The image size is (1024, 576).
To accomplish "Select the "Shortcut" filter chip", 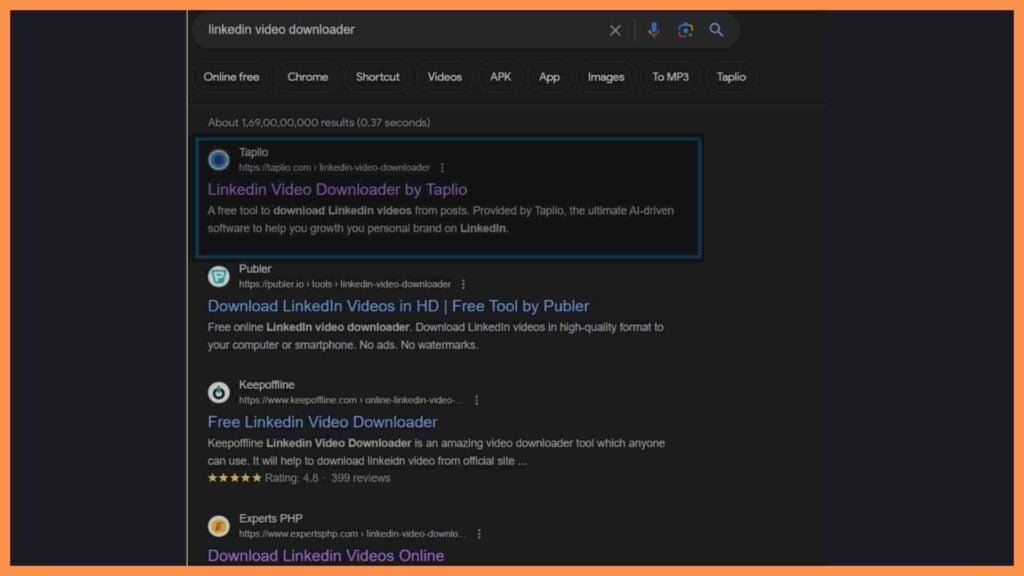I will (377, 77).
